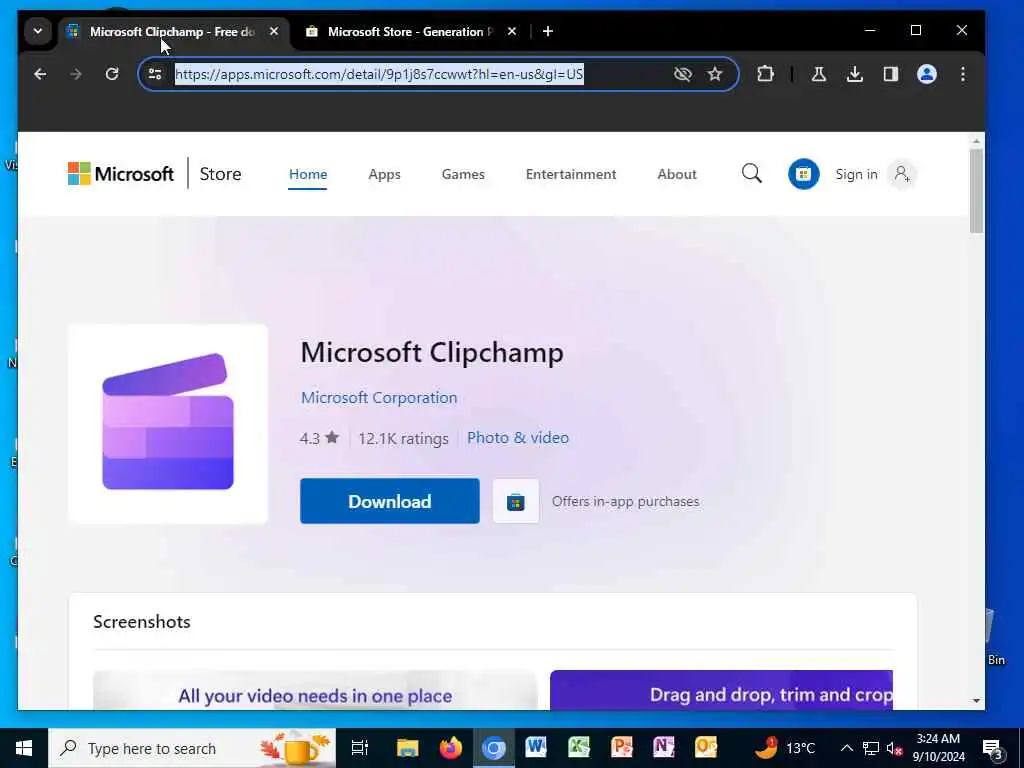Open Word from the taskbar
The height and width of the screenshot is (768, 1024).
tap(536, 747)
